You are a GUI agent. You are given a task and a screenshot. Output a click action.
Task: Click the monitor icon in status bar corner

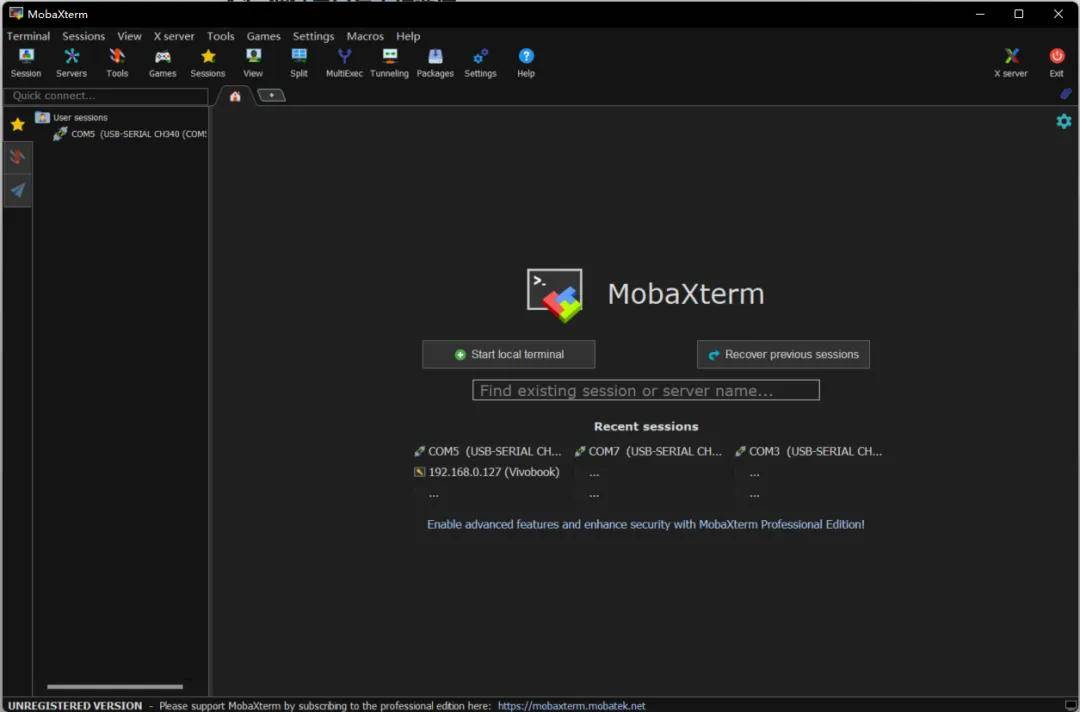tap(1070, 705)
